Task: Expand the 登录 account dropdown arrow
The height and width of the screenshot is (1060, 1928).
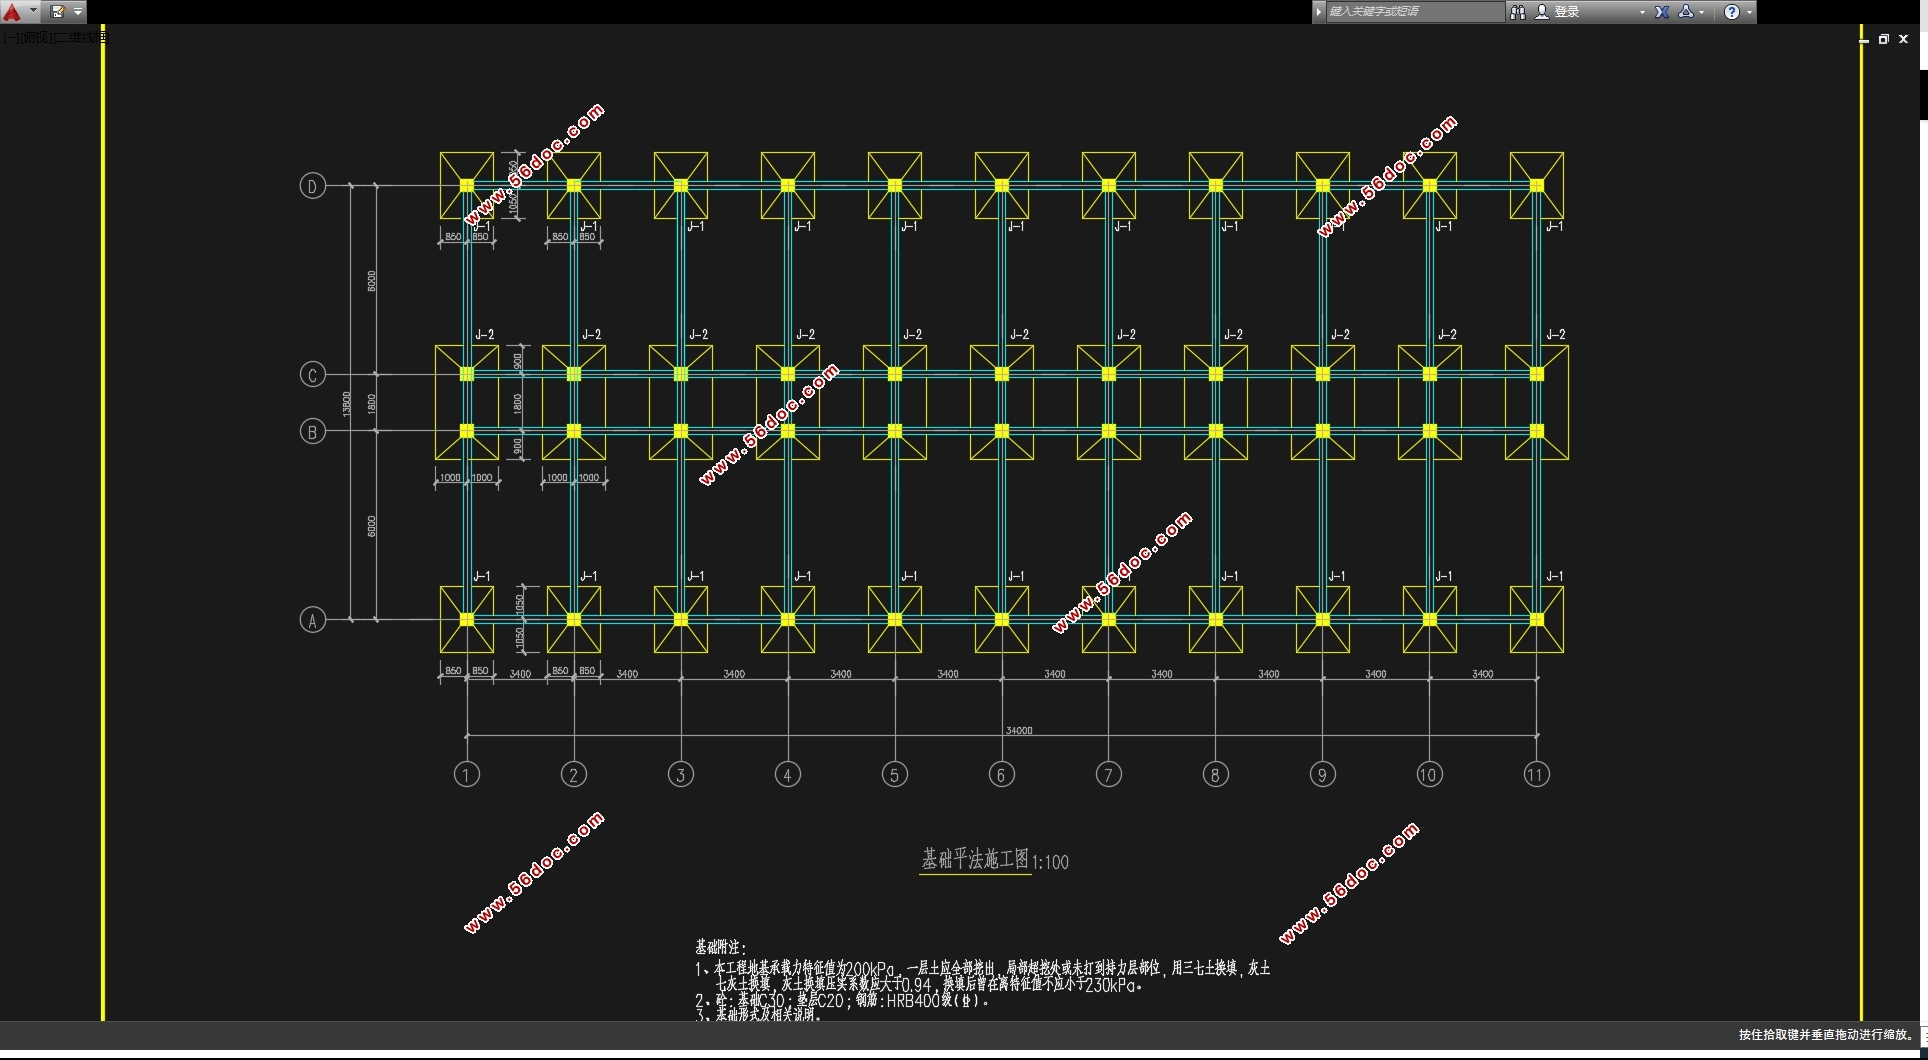Action: (x=1642, y=12)
